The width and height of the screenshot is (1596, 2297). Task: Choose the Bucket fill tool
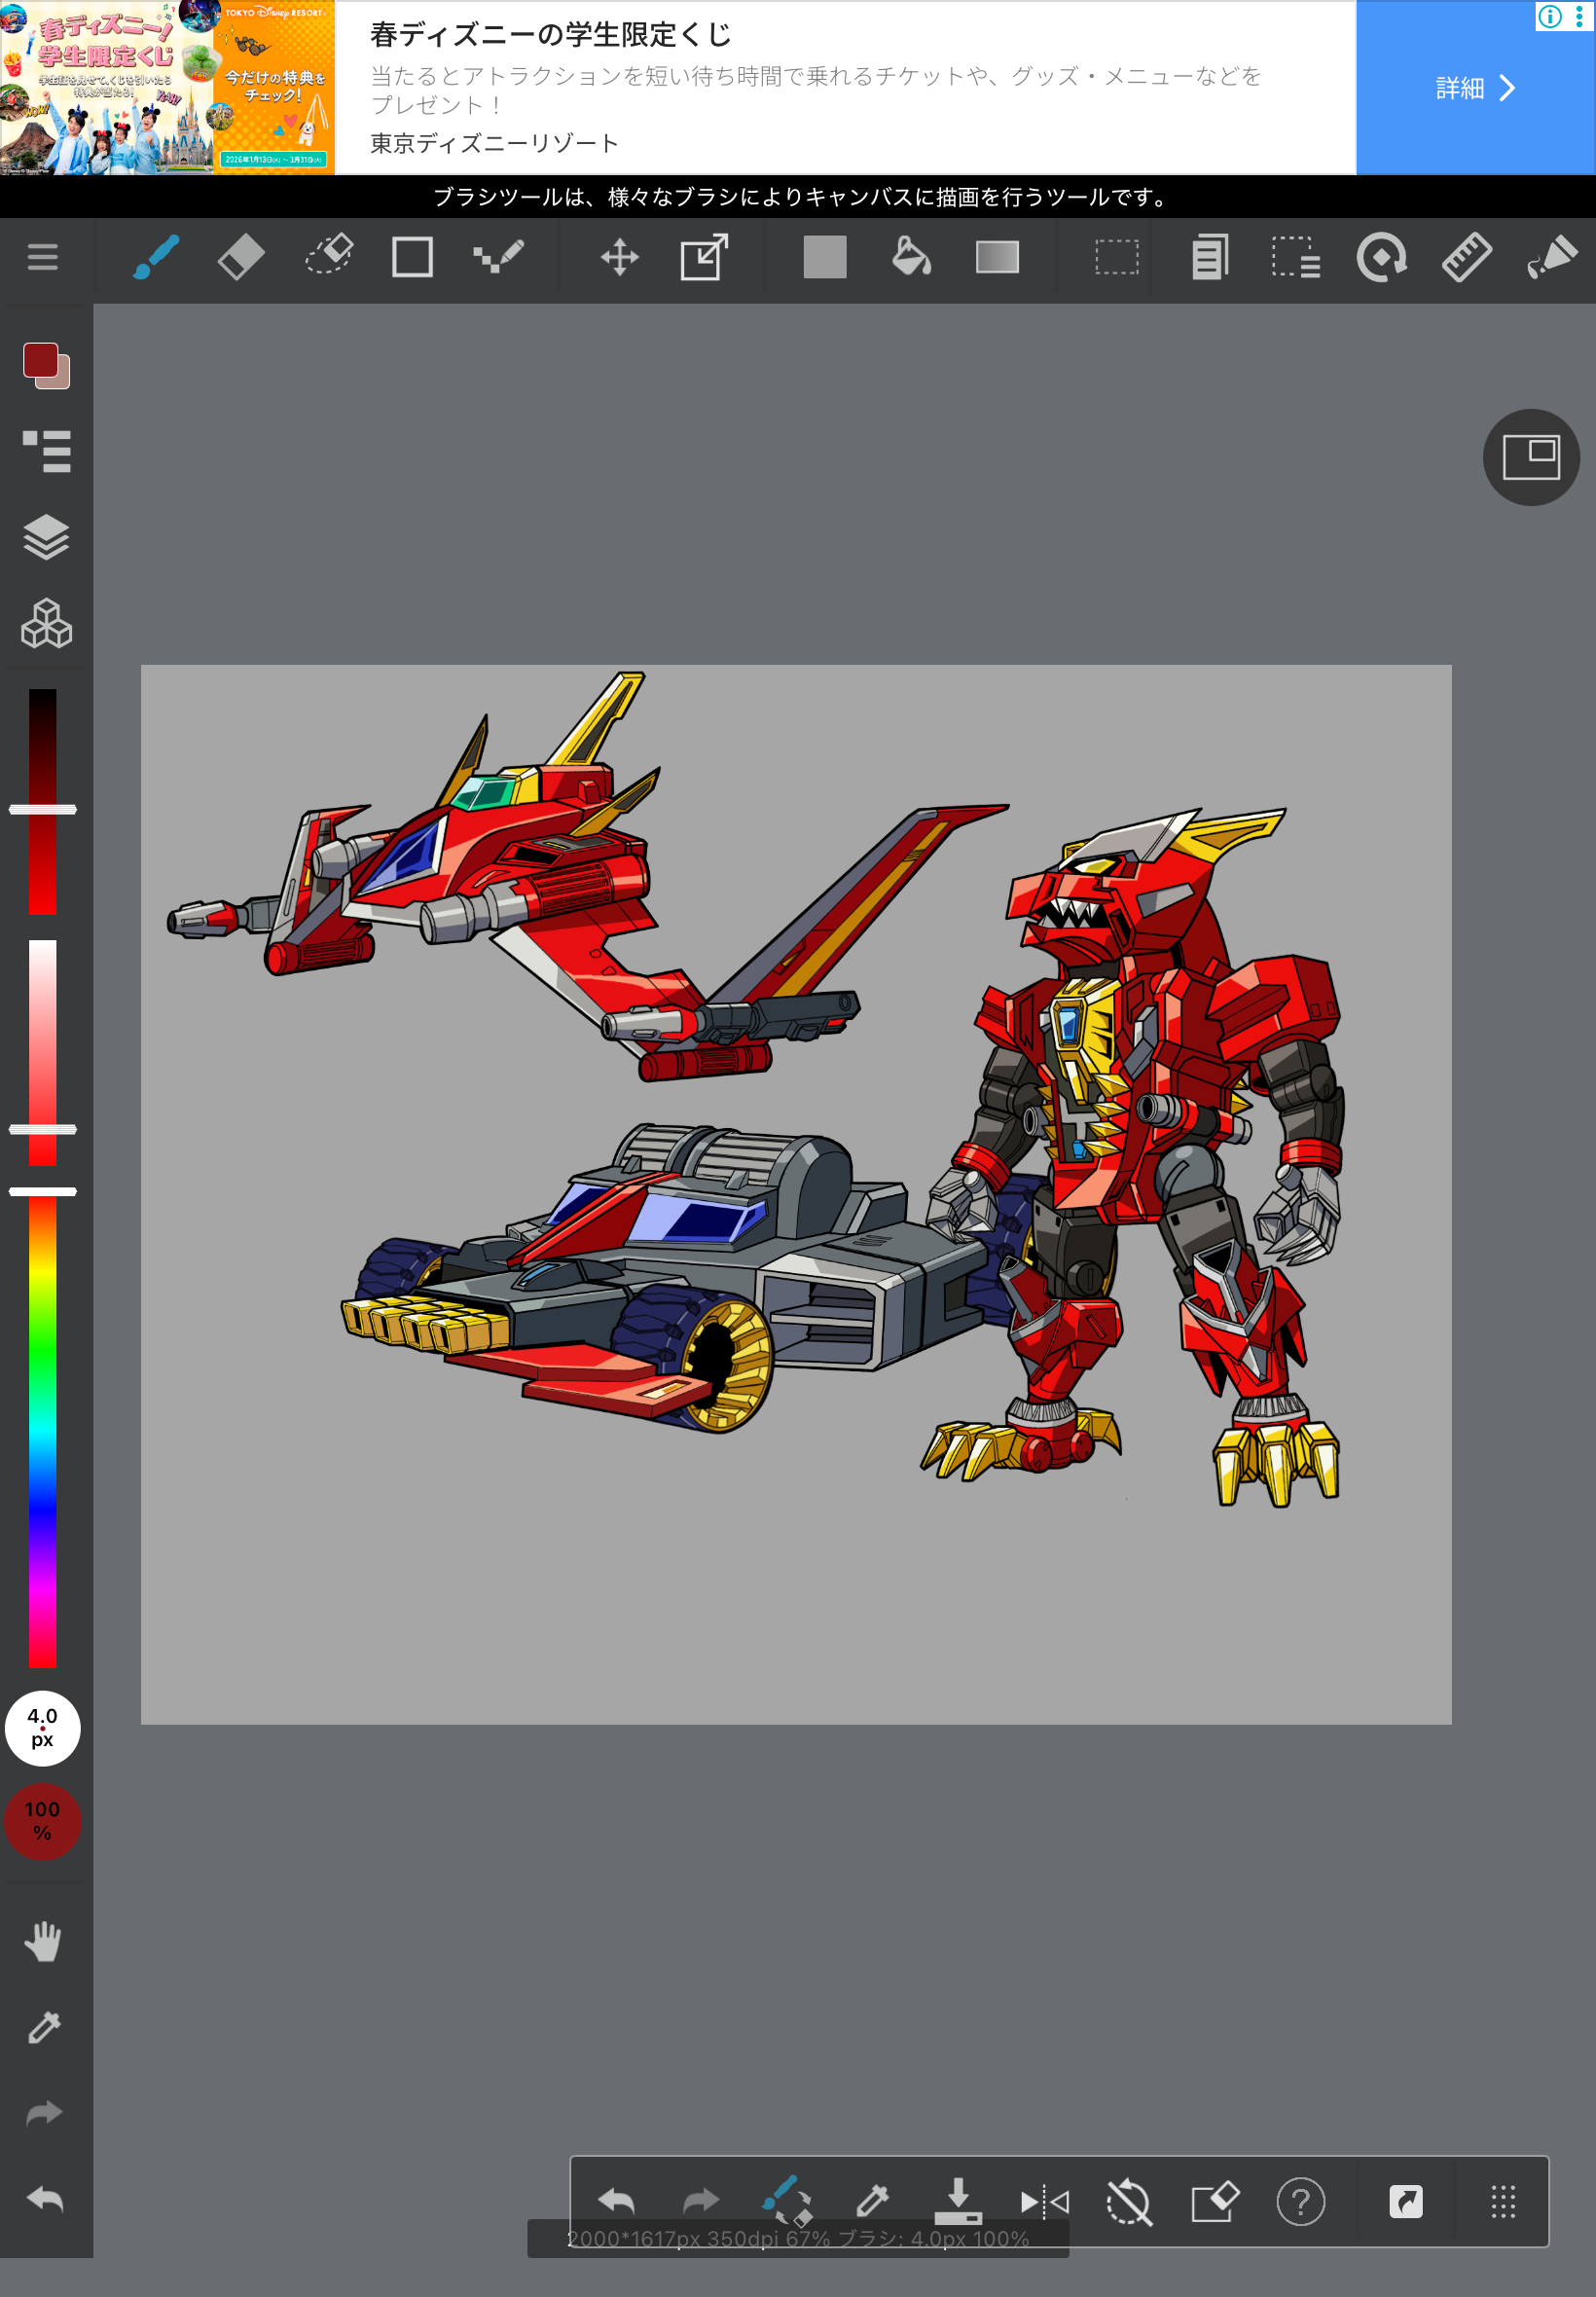click(x=910, y=258)
